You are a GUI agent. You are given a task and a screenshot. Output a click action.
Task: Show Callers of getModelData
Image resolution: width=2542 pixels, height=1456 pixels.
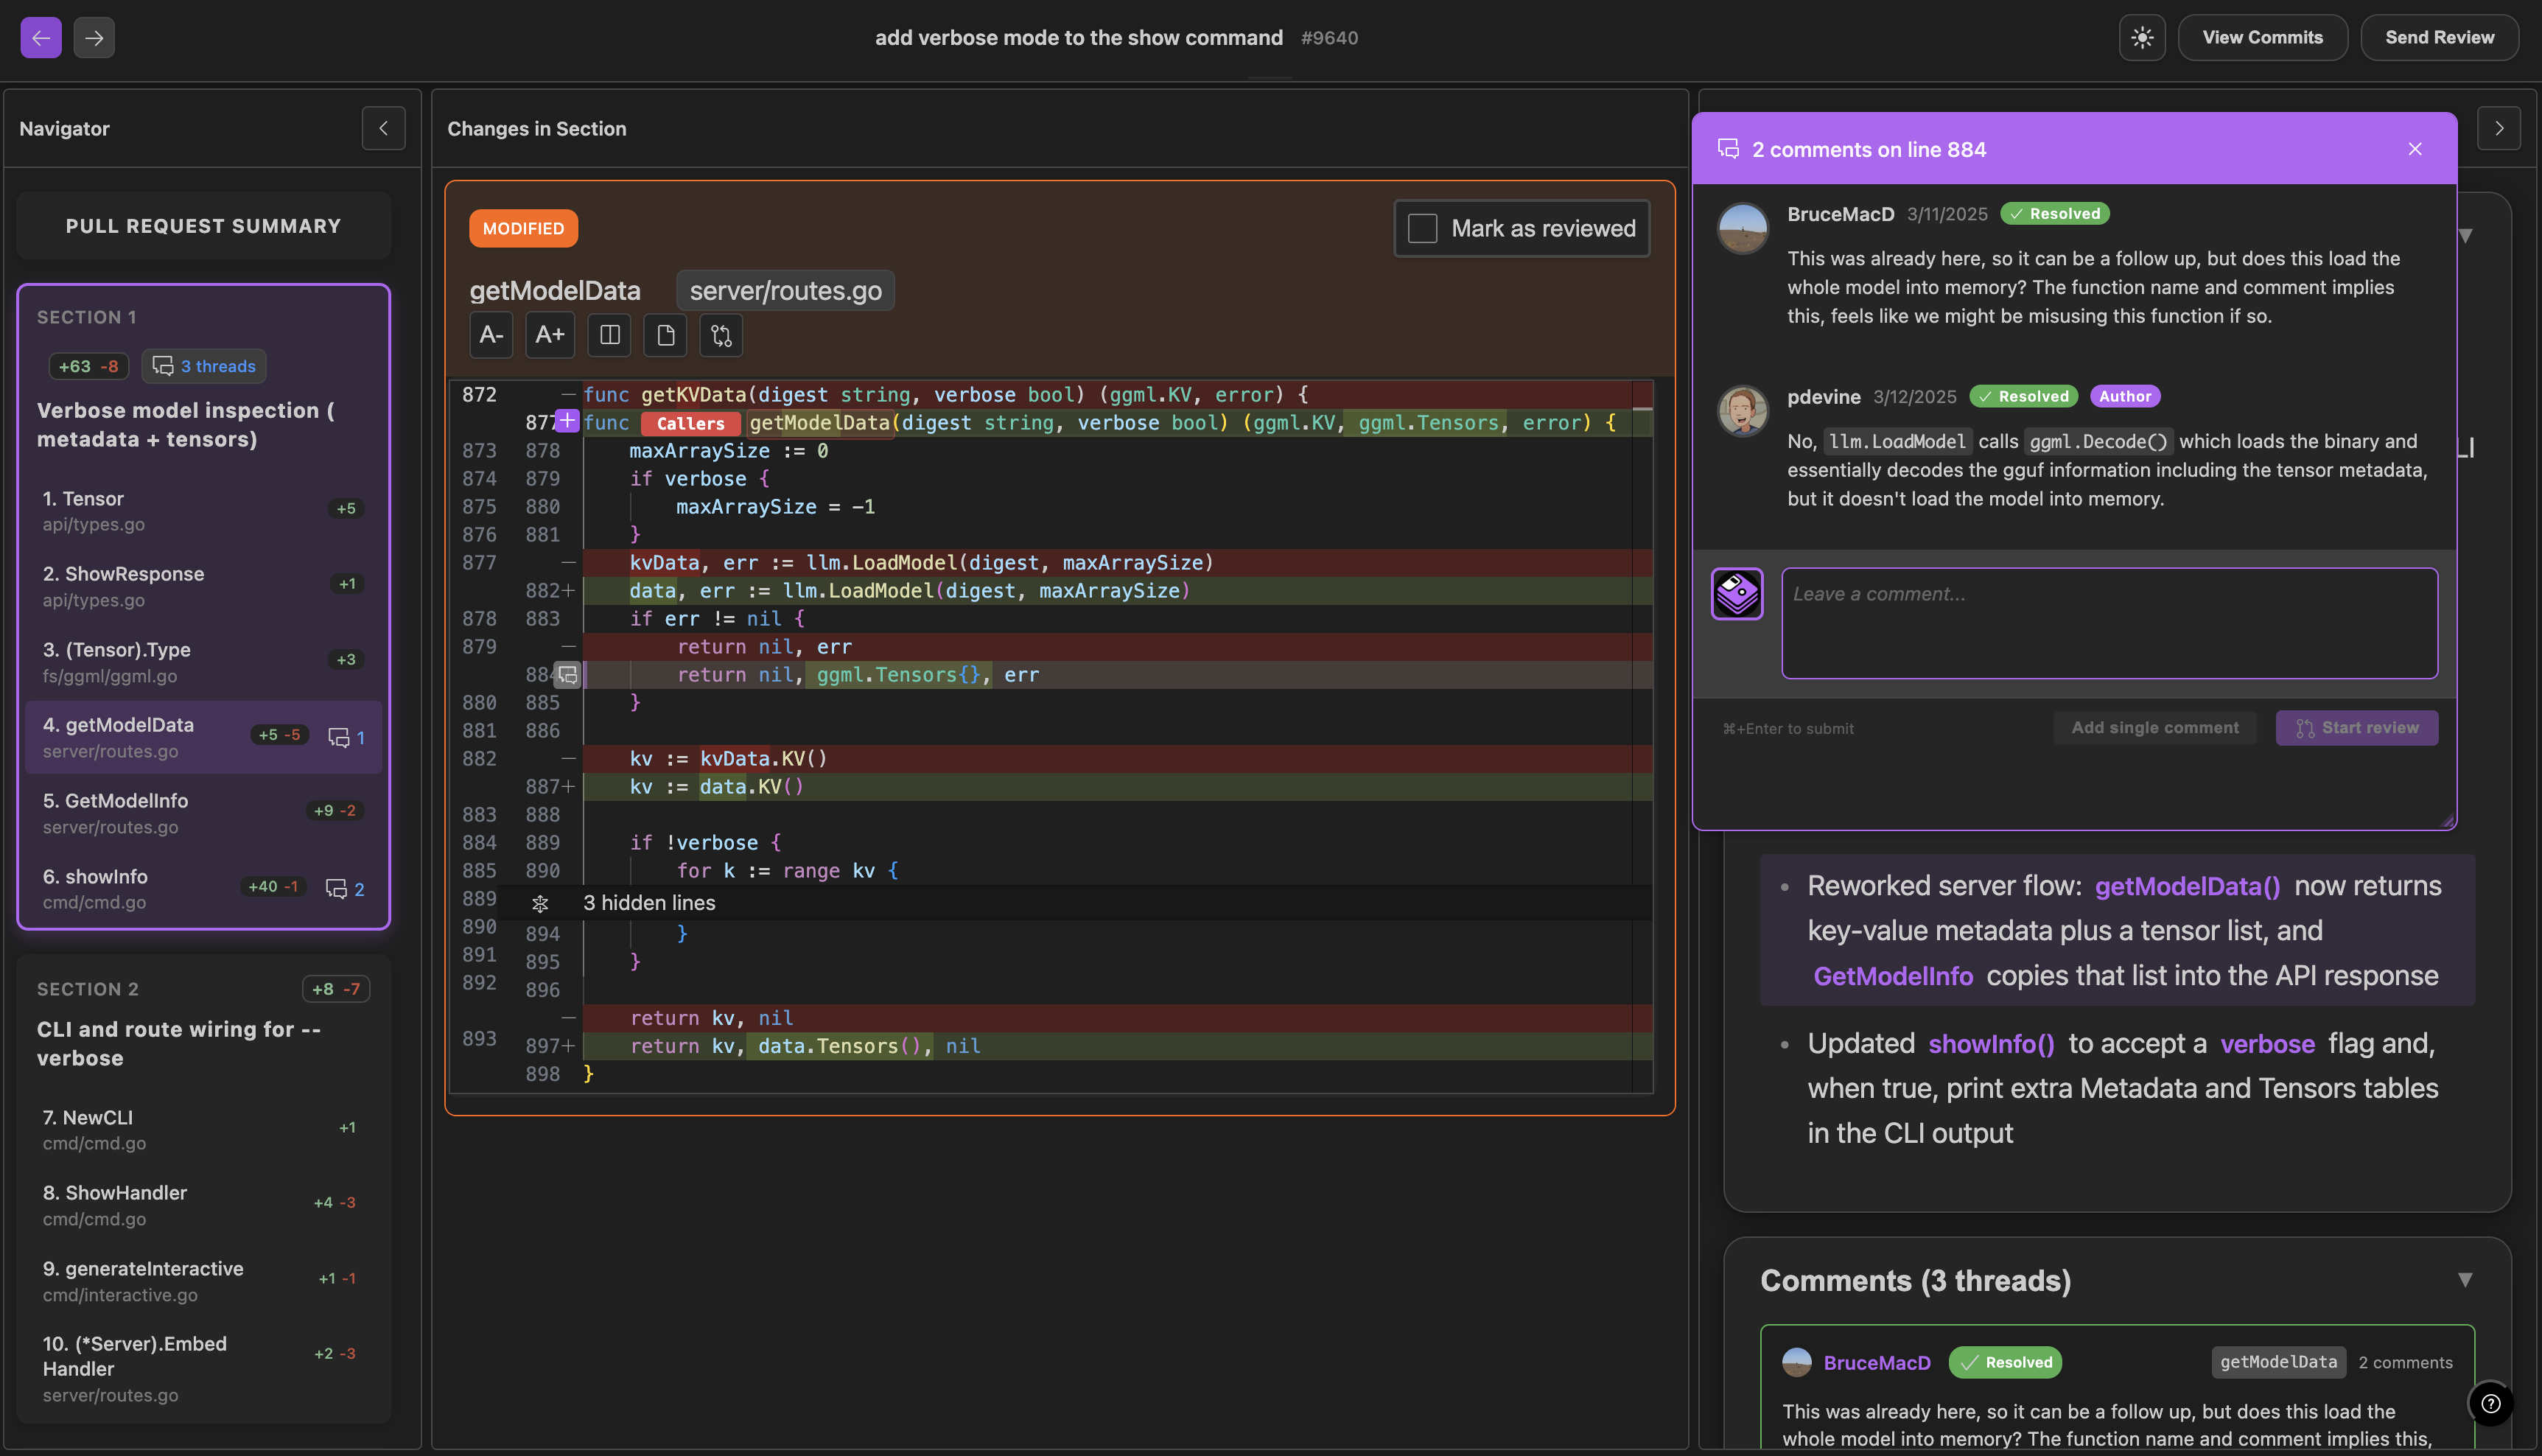(x=690, y=423)
